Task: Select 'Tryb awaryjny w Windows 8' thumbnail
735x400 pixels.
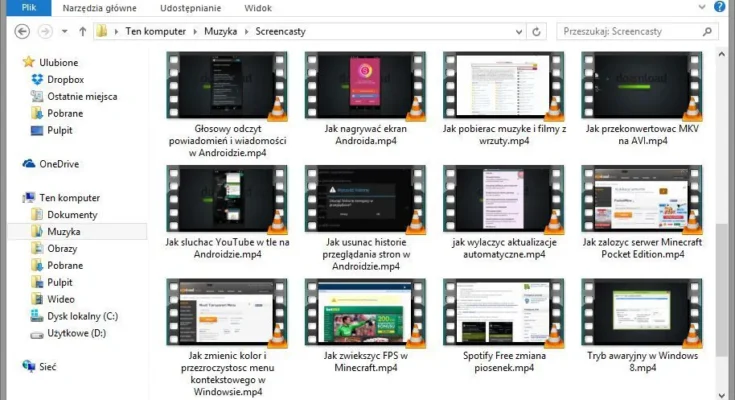Action: click(642, 313)
